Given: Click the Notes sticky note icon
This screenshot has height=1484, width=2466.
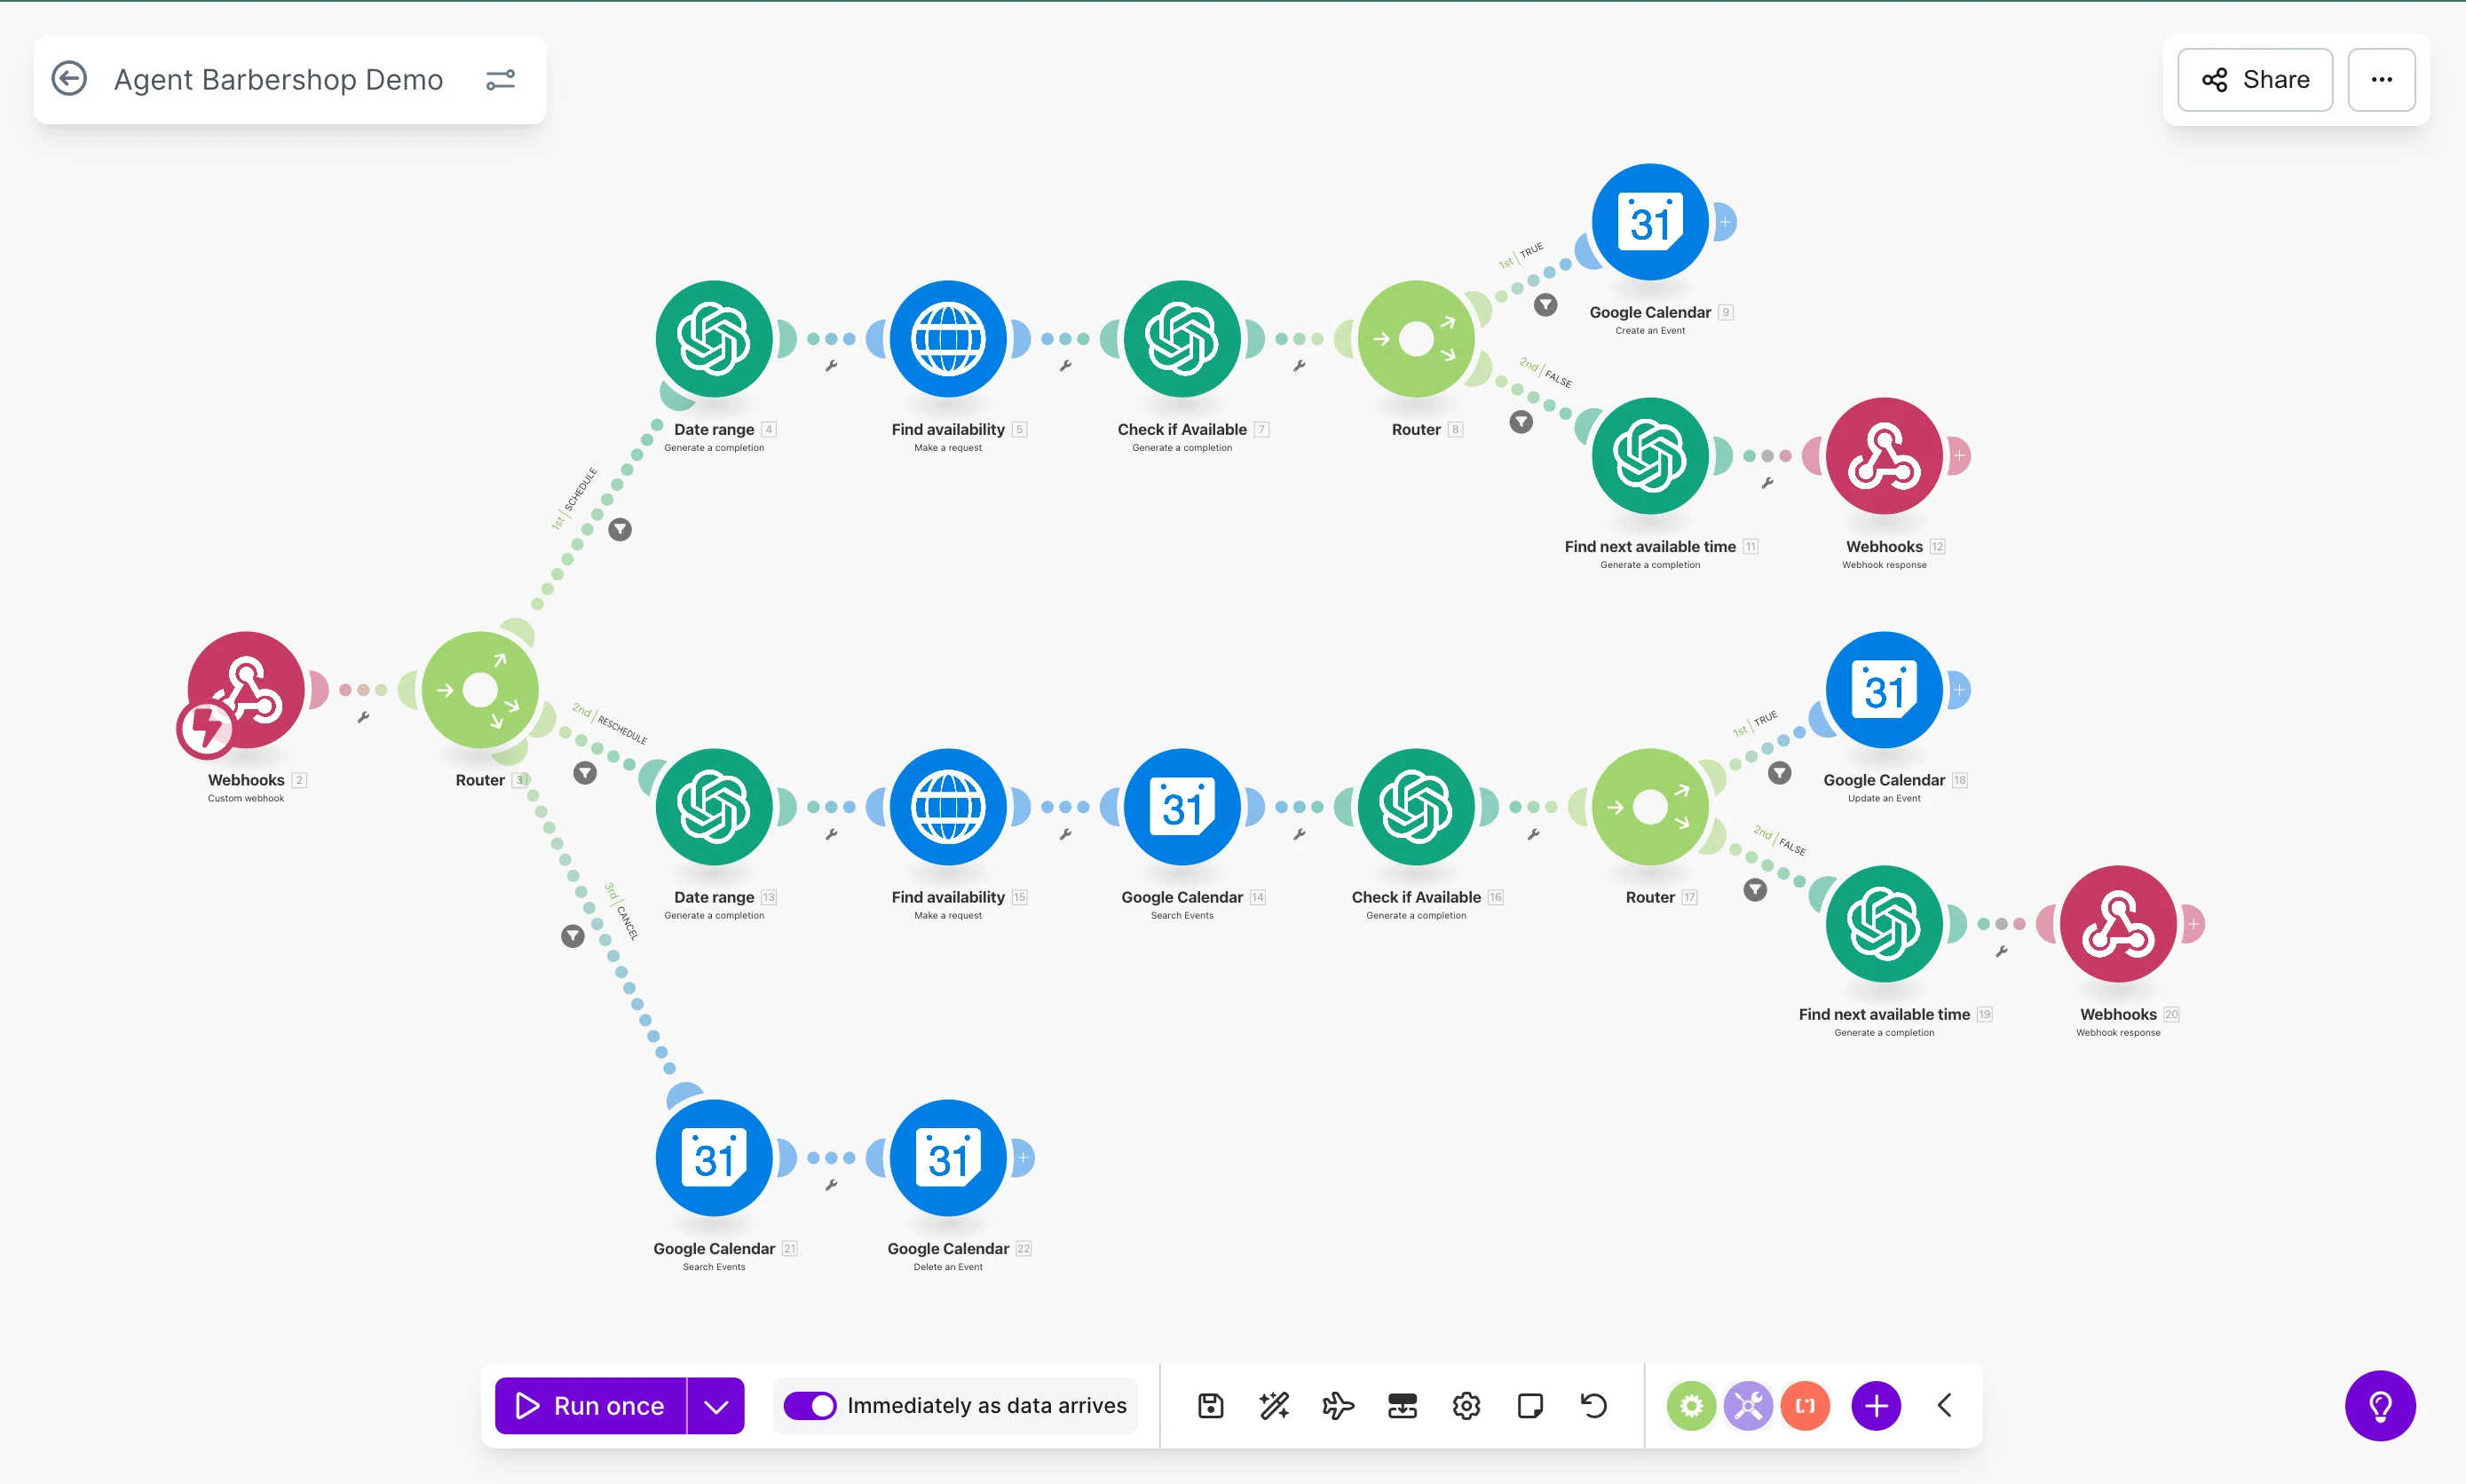Looking at the screenshot, I should point(1530,1405).
